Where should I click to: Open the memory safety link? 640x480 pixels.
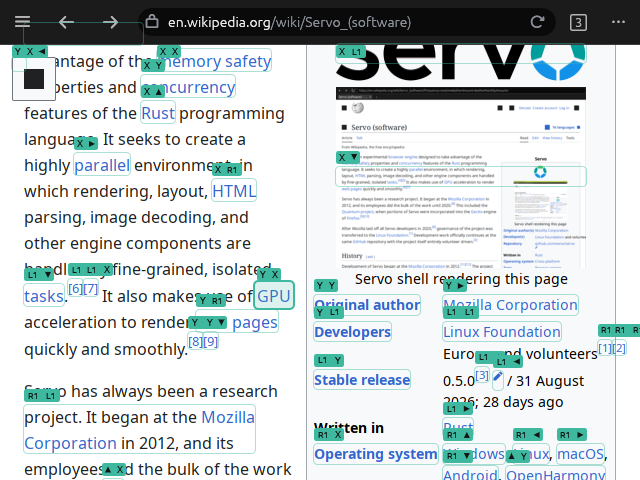click(x=215, y=61)
